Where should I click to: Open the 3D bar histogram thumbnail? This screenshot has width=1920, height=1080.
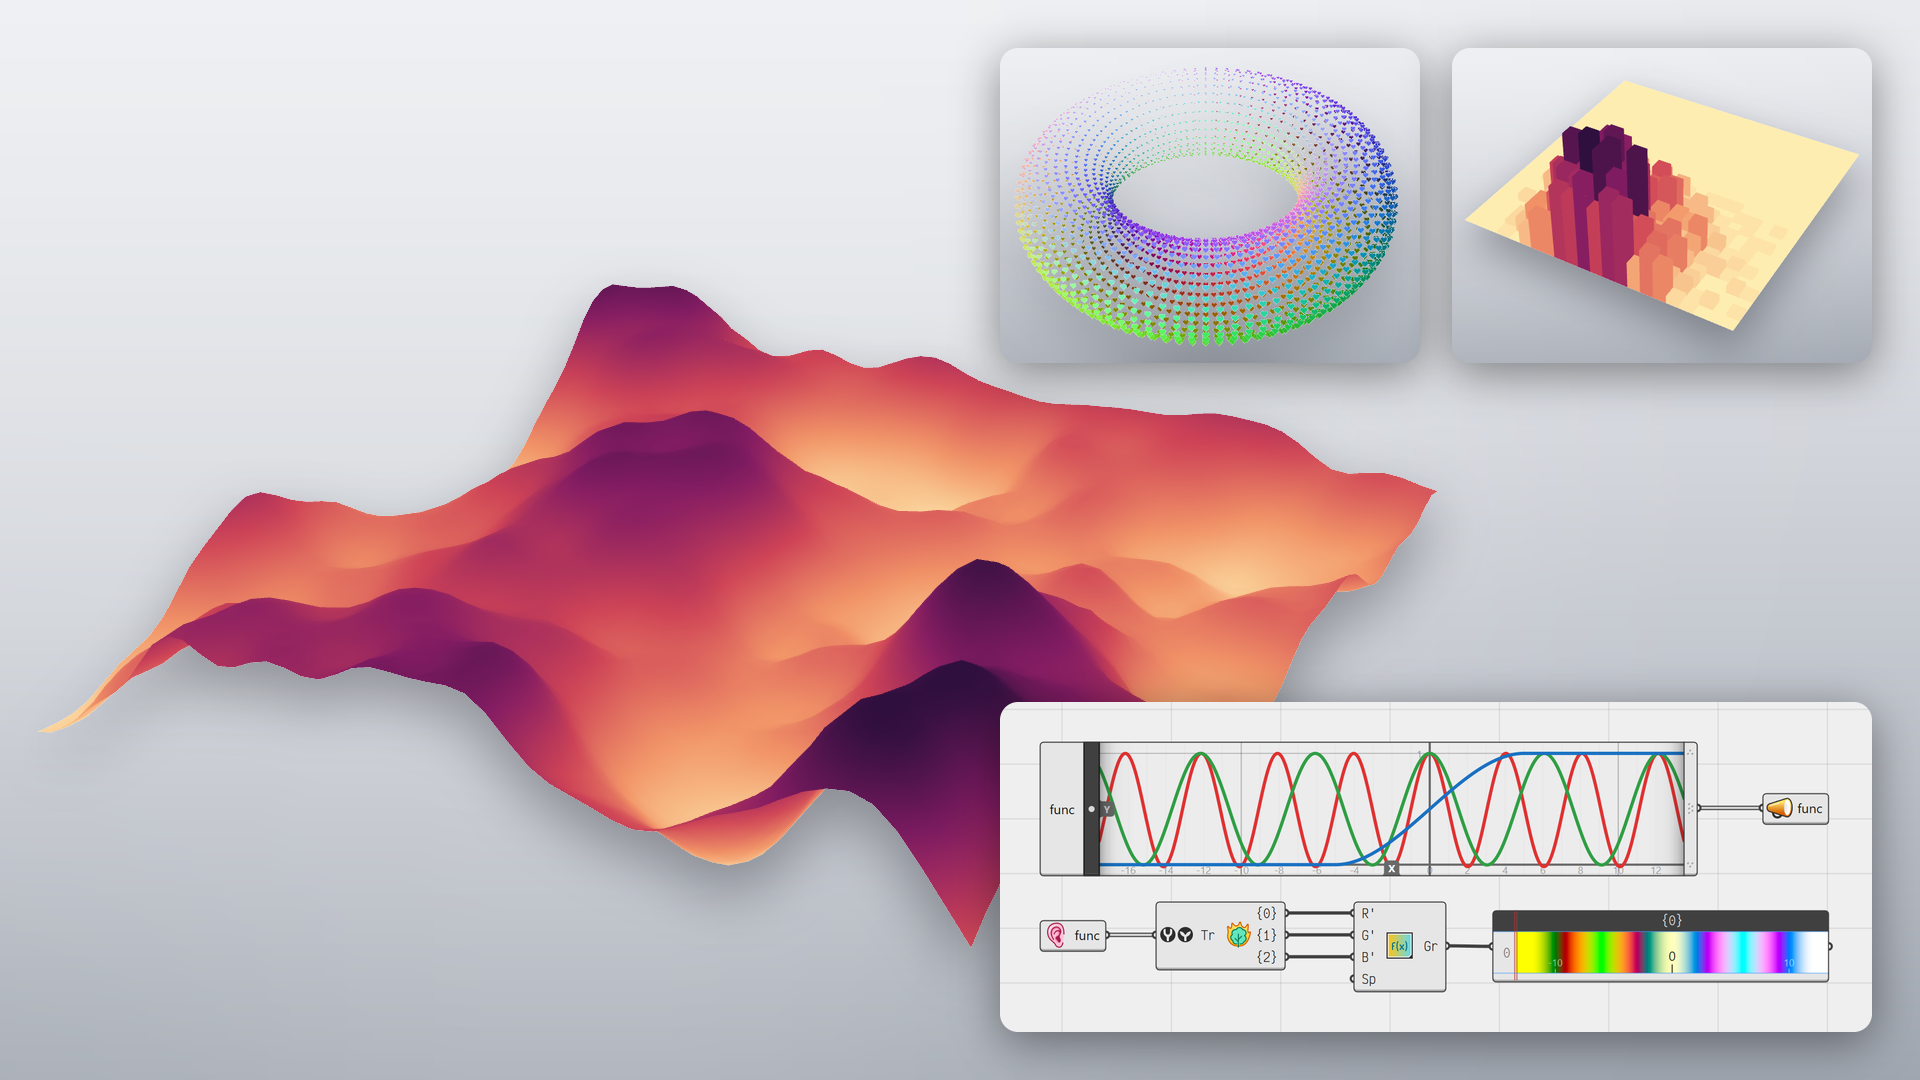click(1661, 205)
